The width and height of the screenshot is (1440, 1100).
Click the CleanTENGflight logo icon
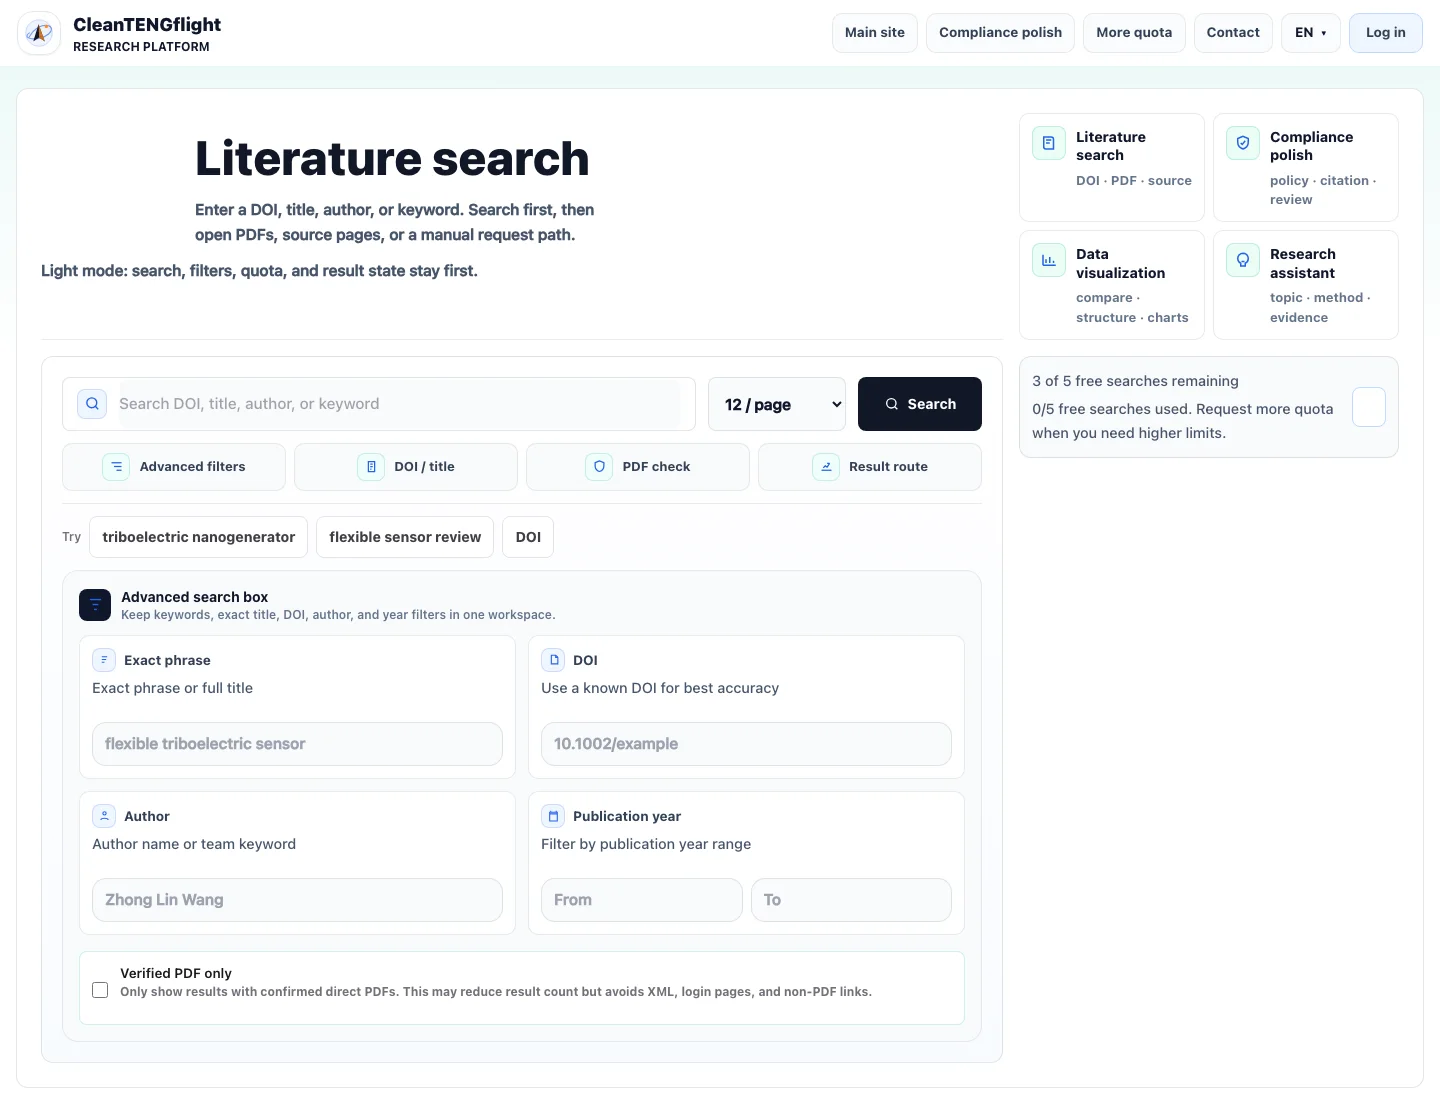39,33
